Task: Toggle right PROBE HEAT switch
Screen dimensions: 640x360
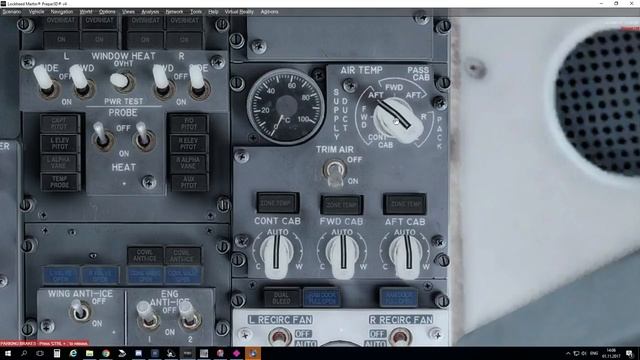Action: point(144,136)
